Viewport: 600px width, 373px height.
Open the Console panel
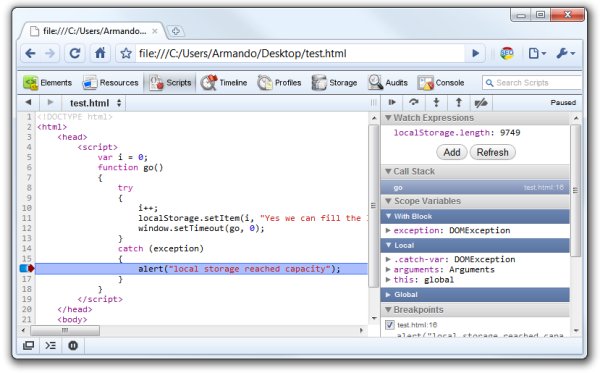(x=441, y=83)
